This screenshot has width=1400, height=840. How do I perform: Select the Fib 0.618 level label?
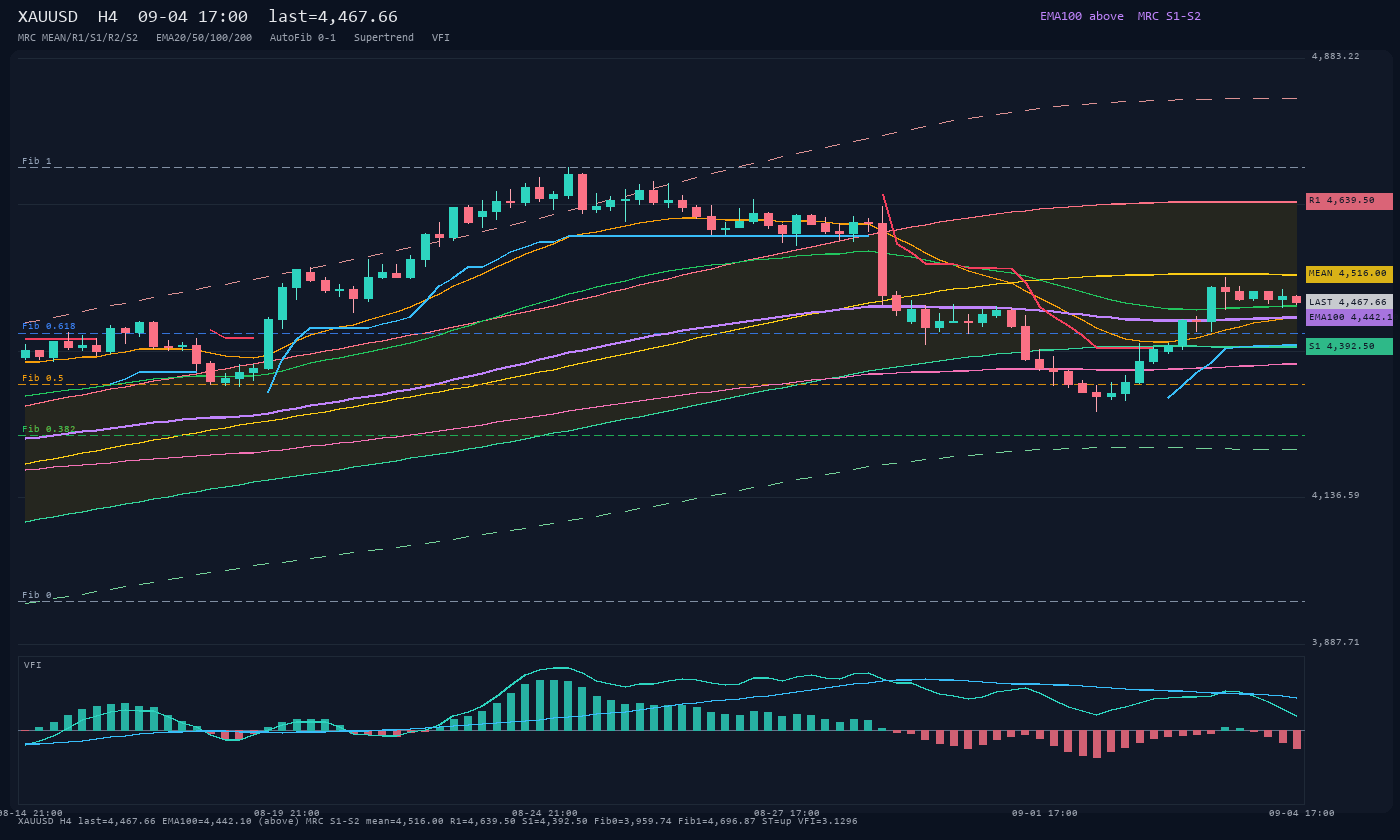(49, 326)
